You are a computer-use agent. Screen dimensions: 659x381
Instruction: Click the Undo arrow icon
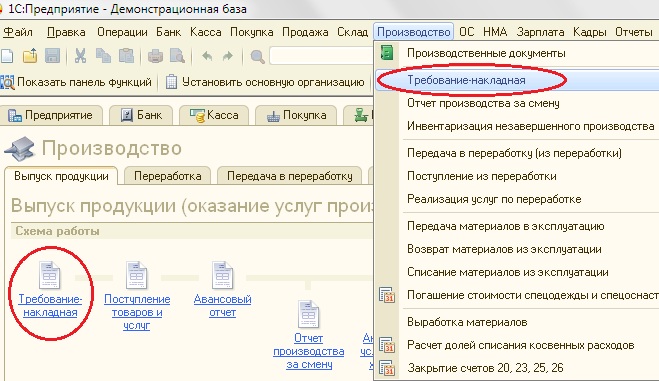207,56
